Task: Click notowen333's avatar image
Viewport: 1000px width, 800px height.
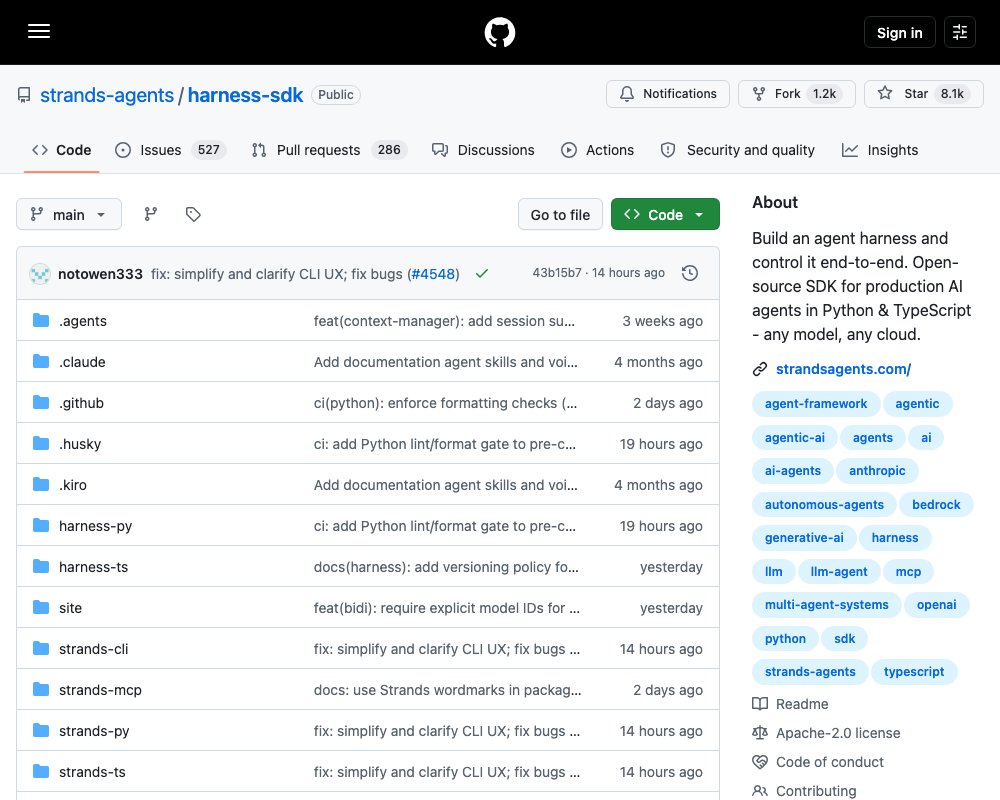Action: tap(40, 274)
